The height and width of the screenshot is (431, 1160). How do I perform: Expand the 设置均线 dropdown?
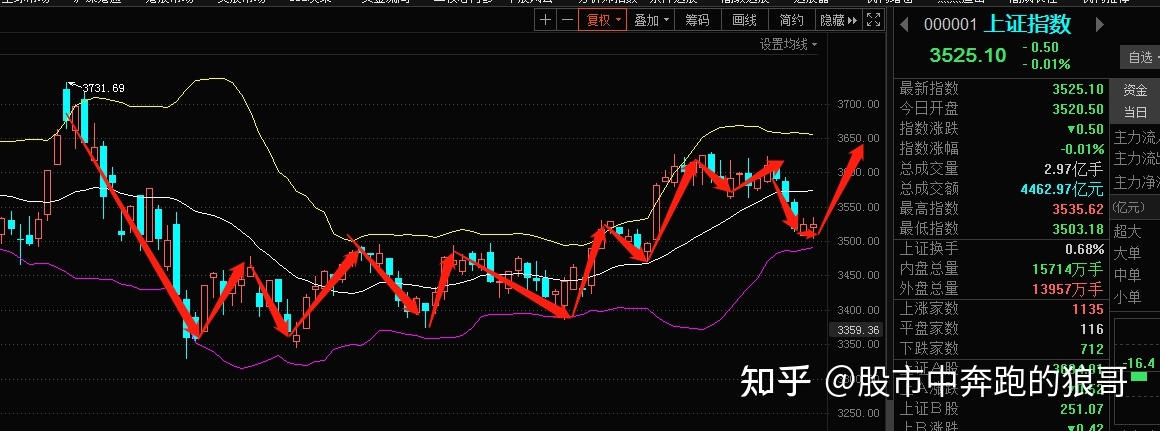[x=789, y=44]
